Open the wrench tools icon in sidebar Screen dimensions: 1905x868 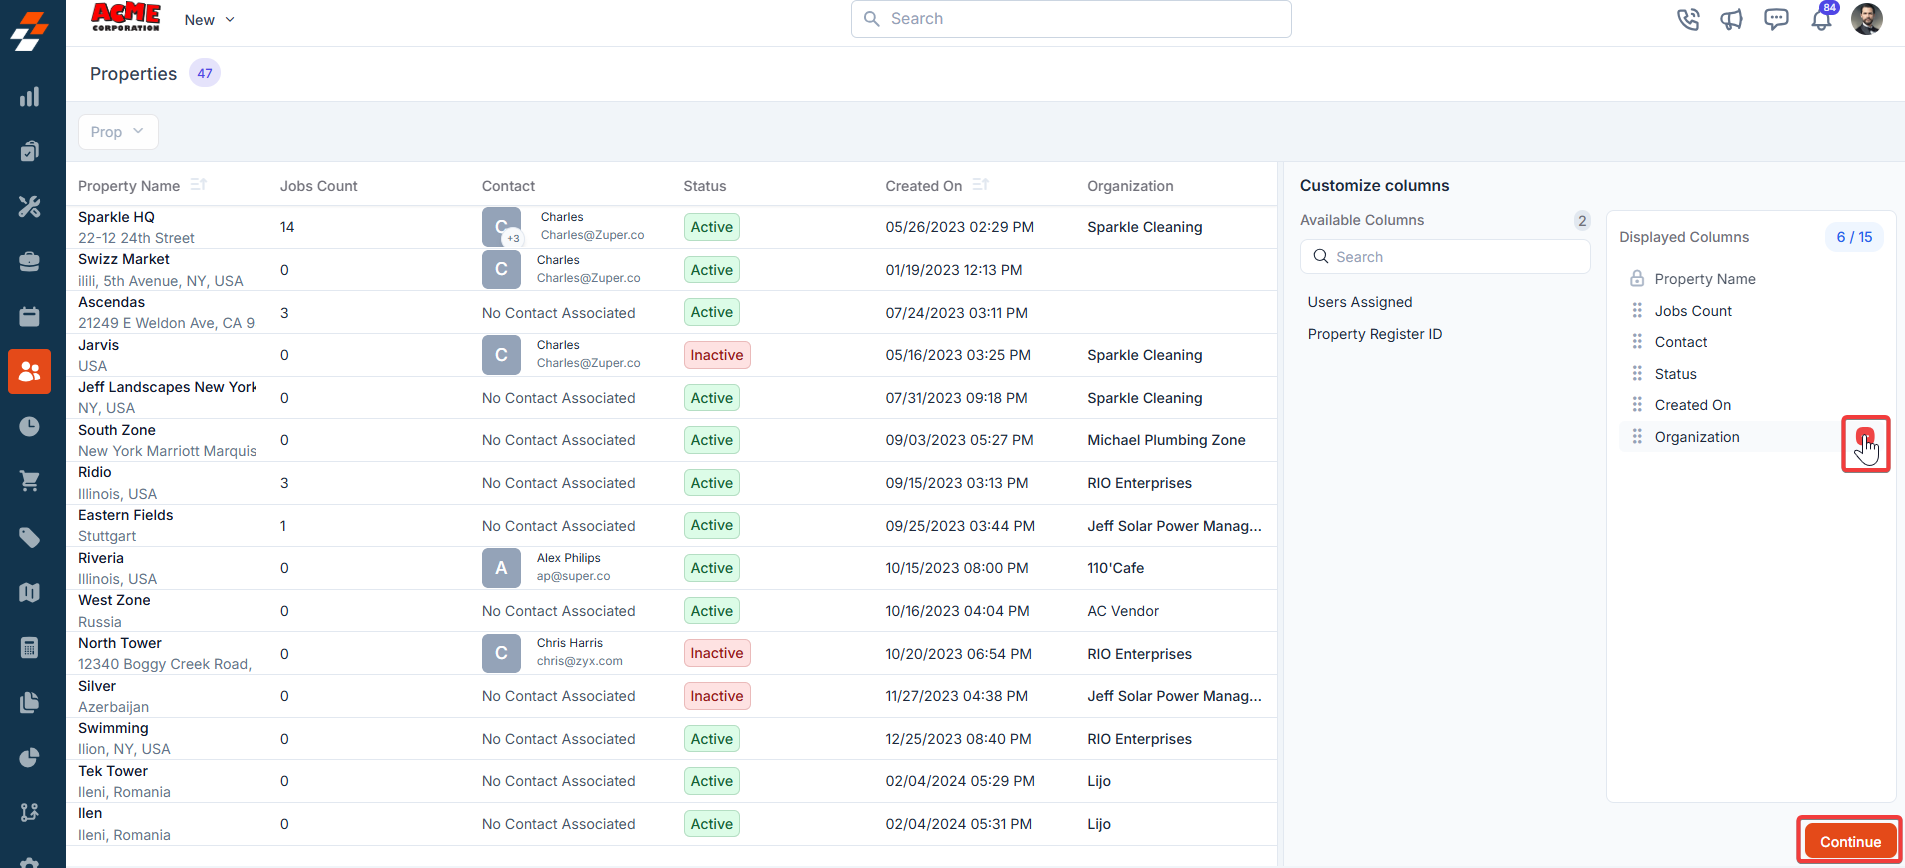tap(30, 207)
